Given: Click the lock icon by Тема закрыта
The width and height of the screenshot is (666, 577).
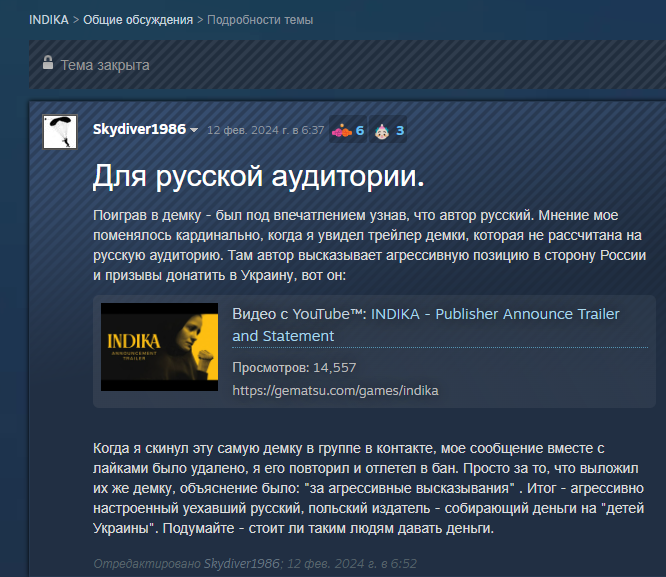Looking at the screenshot, I should (x=48, y=63).
